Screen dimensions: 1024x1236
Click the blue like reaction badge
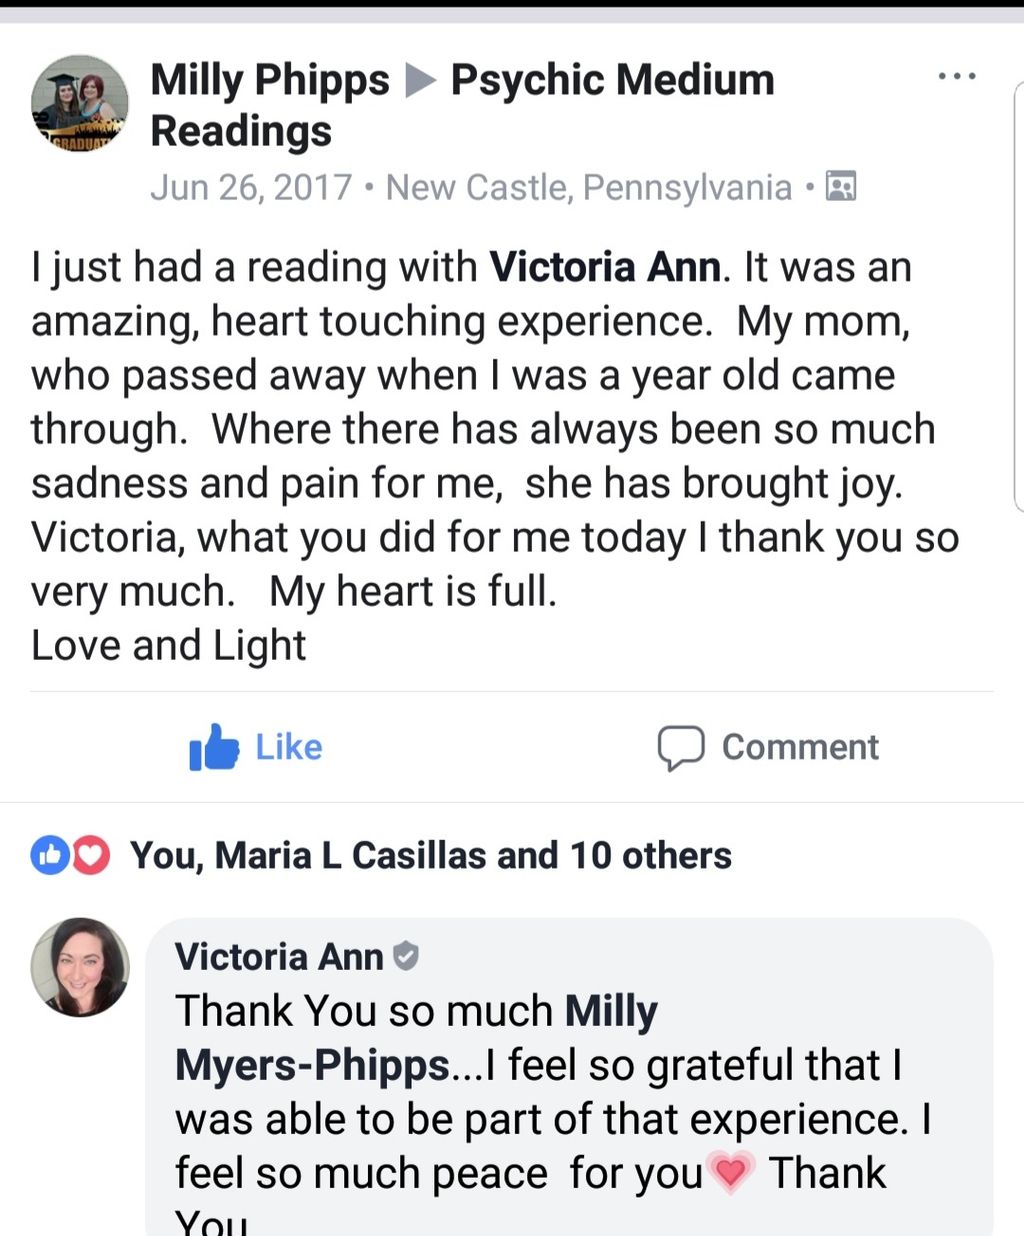coord(49,855)
